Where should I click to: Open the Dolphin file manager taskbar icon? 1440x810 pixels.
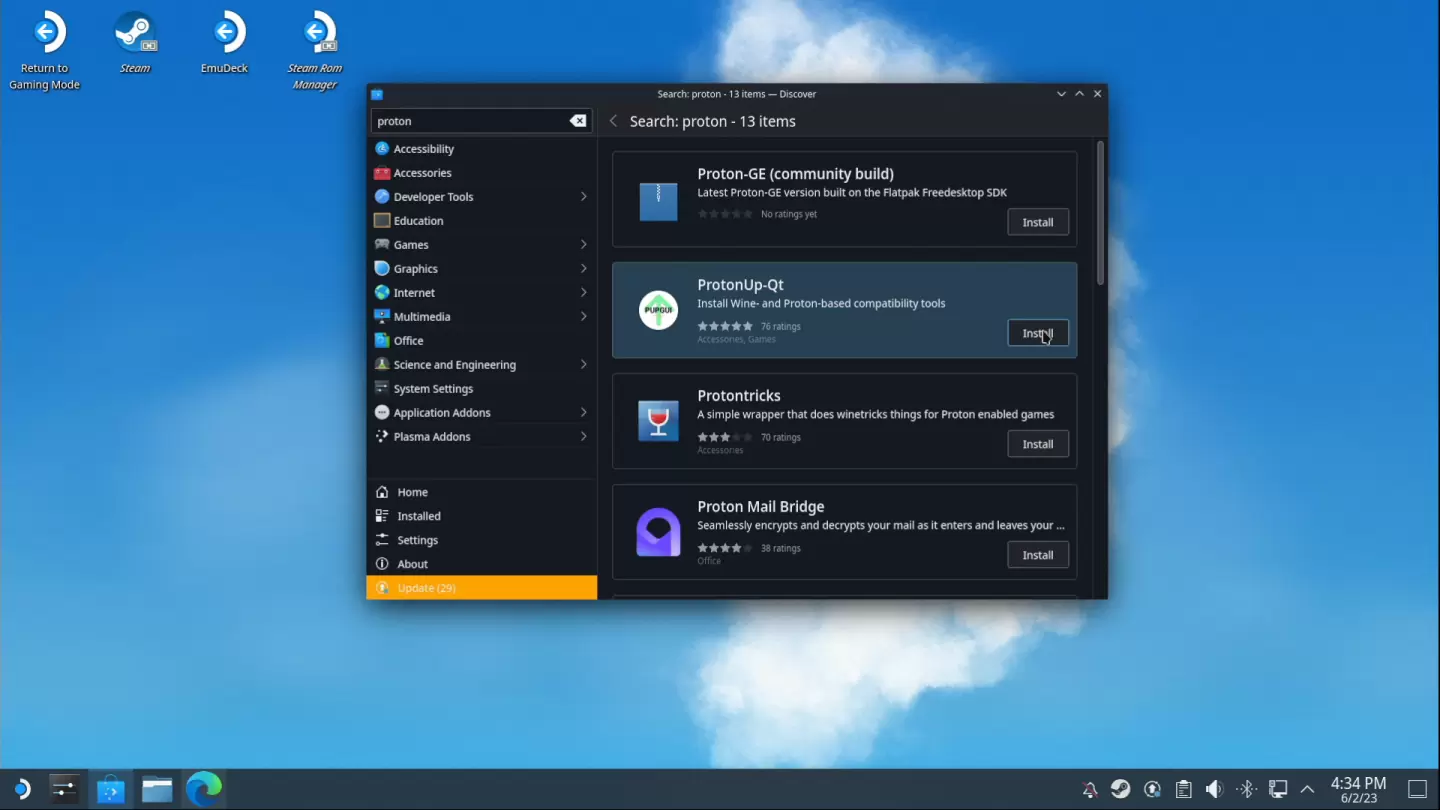(157, 789)
